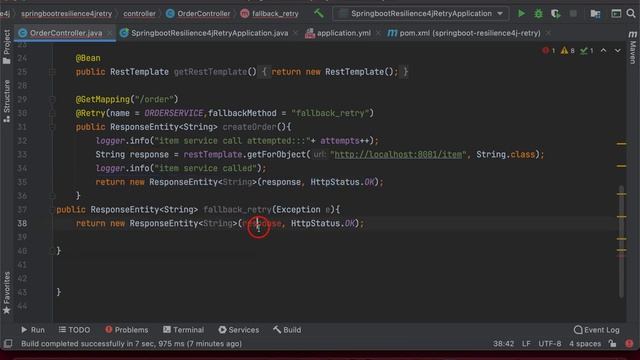Switch to SpringbootResilience4jRetryApplication.java tab
This screenshot has width=640, height=360.
click(209, 33)
